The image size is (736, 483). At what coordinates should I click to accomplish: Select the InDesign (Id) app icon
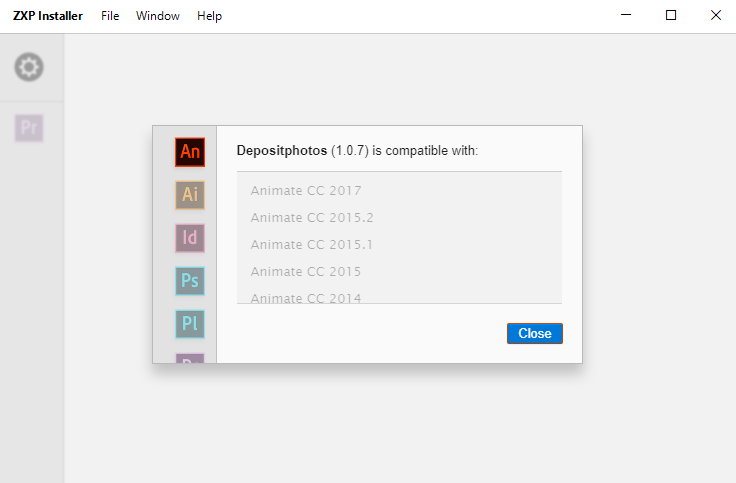tap(190, 238)
